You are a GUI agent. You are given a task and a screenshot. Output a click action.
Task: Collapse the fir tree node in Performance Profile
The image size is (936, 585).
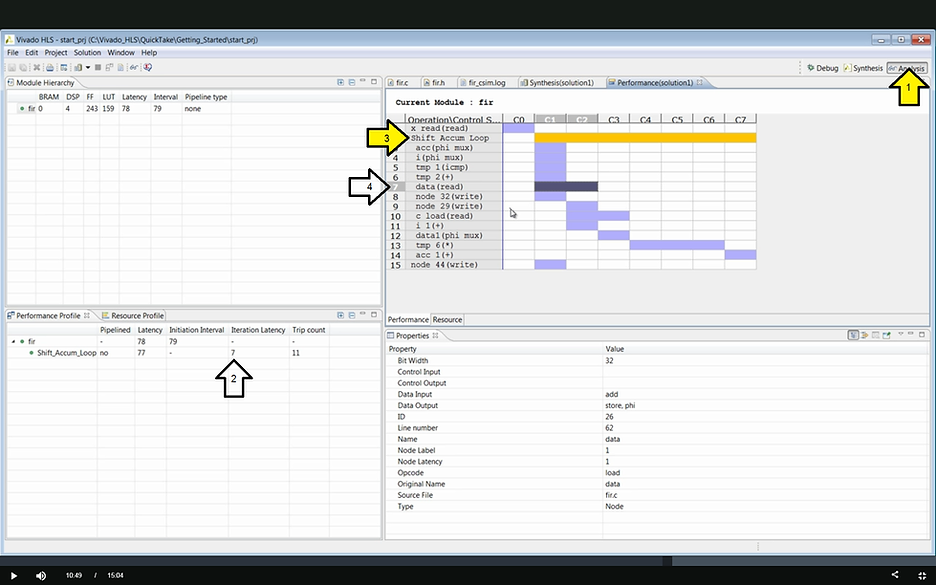tap(13, 342)
